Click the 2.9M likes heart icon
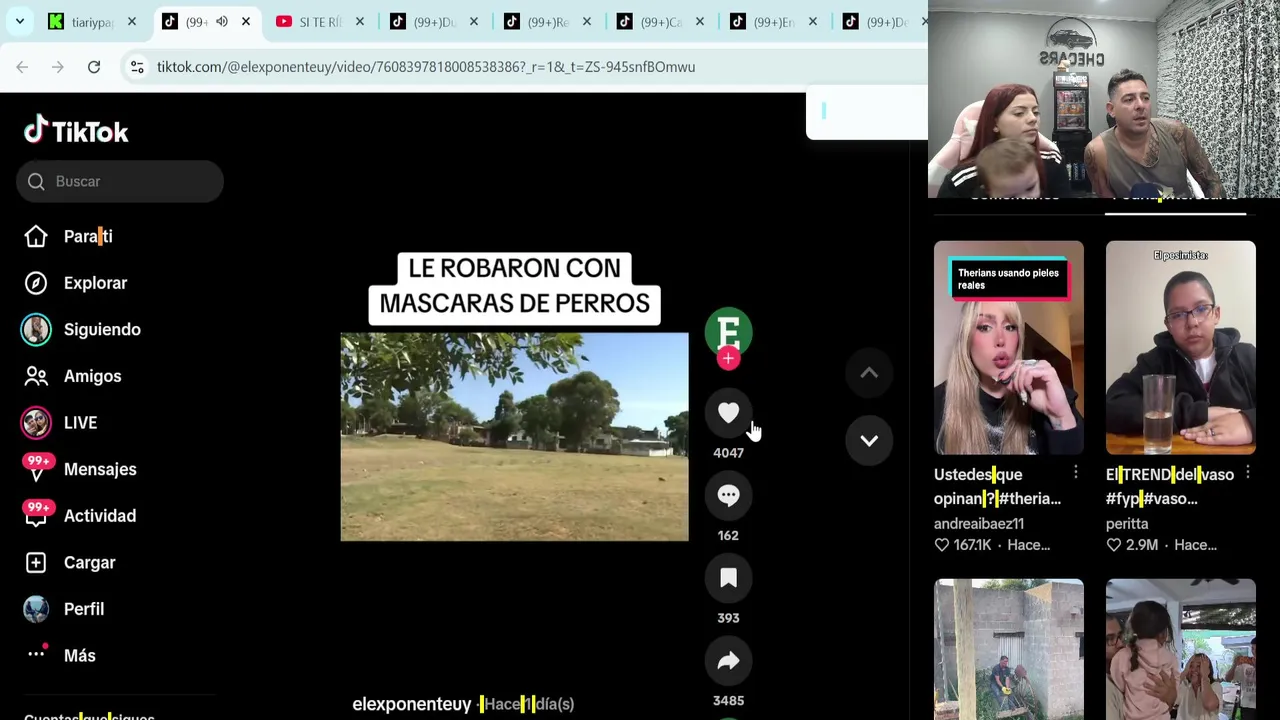The image size is (1280, 720). coord(1113,545)
